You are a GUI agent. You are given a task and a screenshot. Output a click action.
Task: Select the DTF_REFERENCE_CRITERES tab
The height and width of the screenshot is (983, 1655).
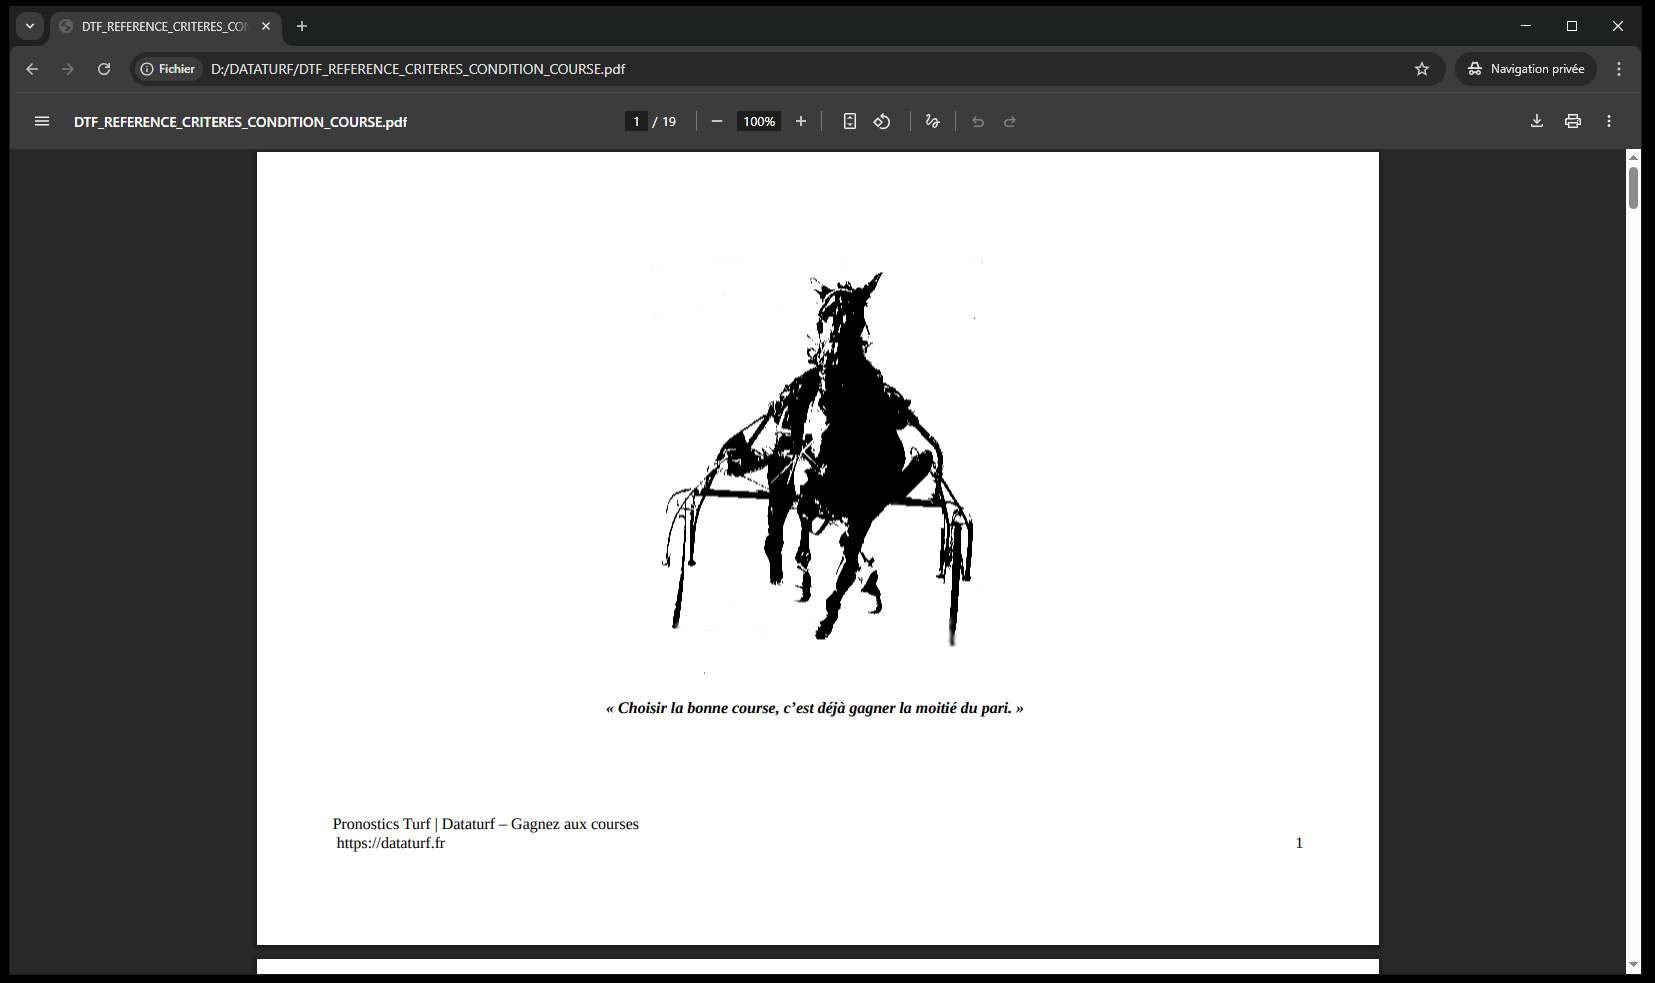point(160,27)
